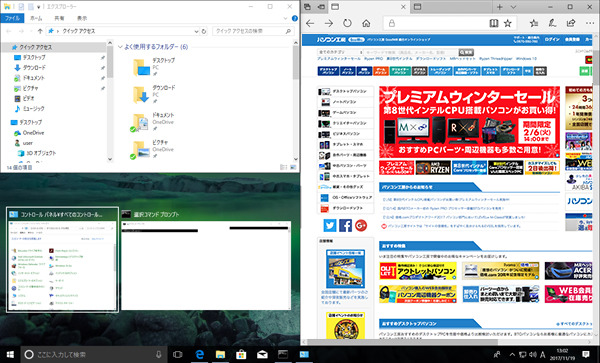The image size is (600, 363).
Task: Go to Edge home page
Action: click(x=366, y=23)
